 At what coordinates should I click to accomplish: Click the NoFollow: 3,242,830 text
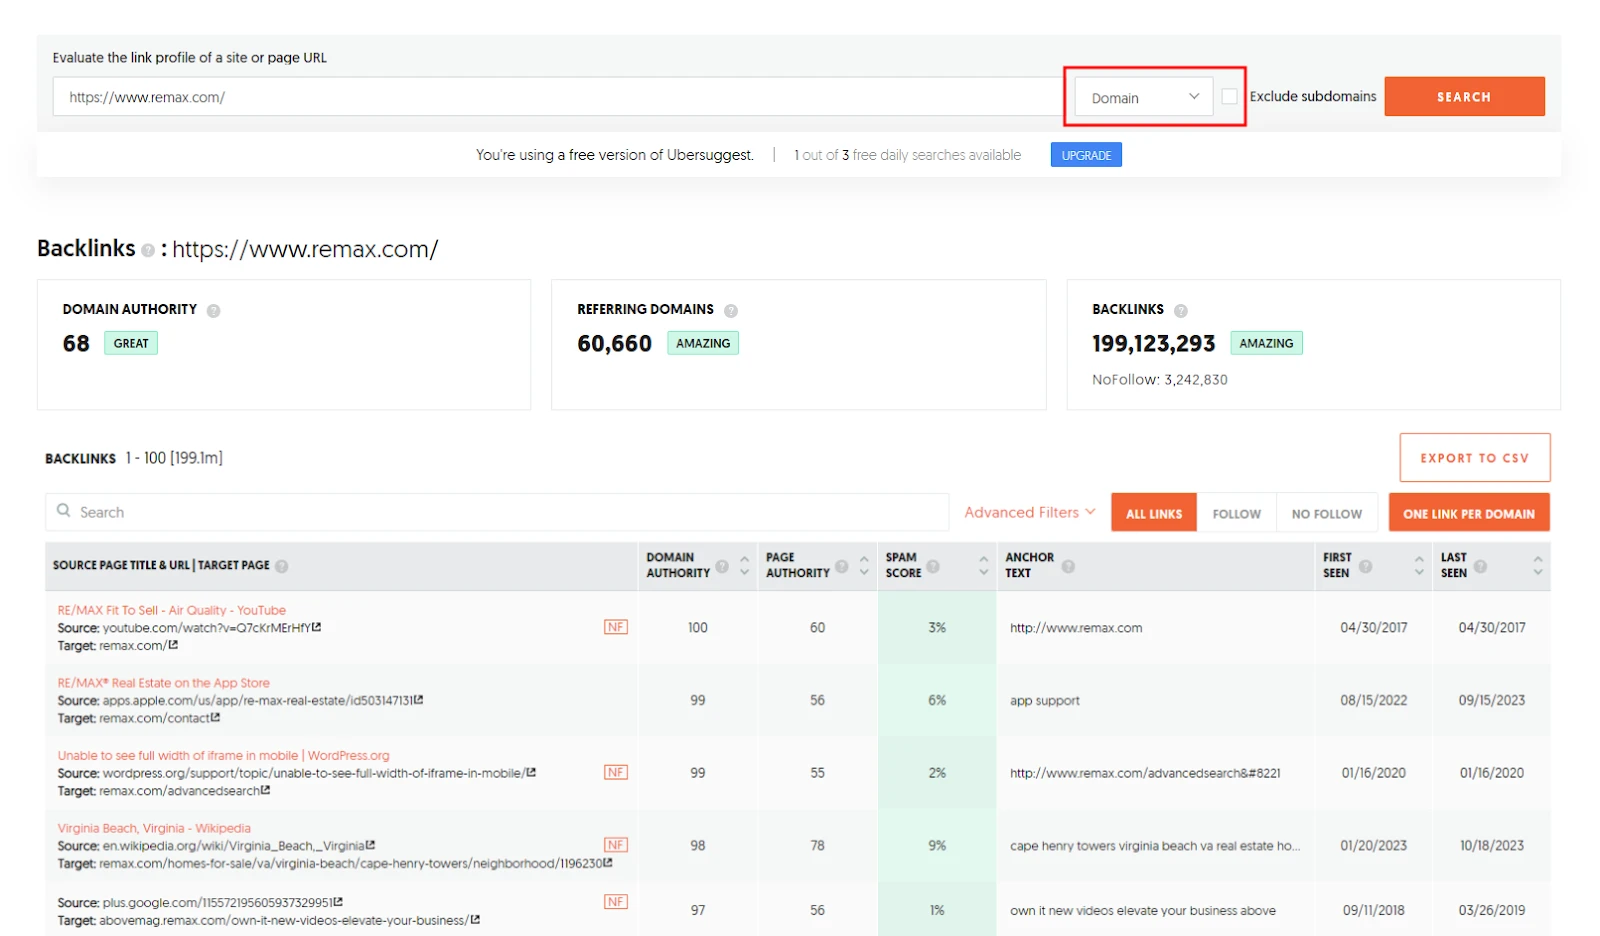(1160, 380)
